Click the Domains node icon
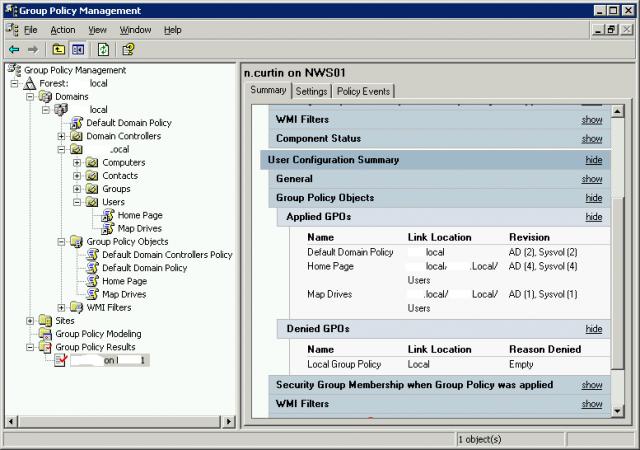The height and width of the screenshot is (450, 640). pos(45,97)
